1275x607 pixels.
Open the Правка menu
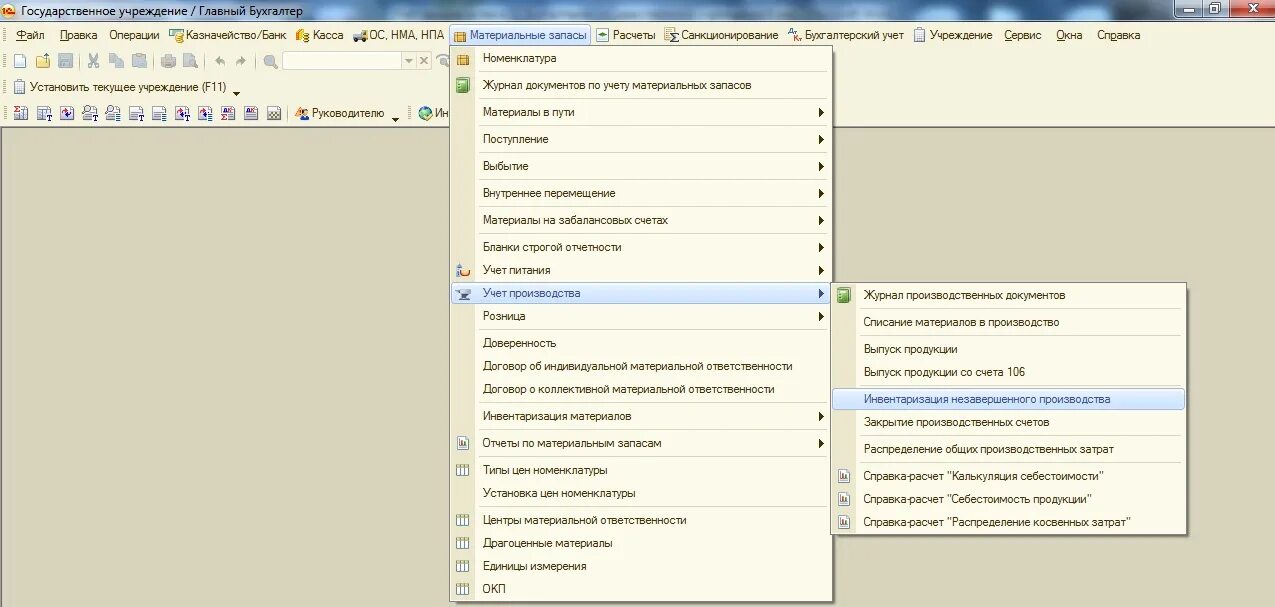78,35
